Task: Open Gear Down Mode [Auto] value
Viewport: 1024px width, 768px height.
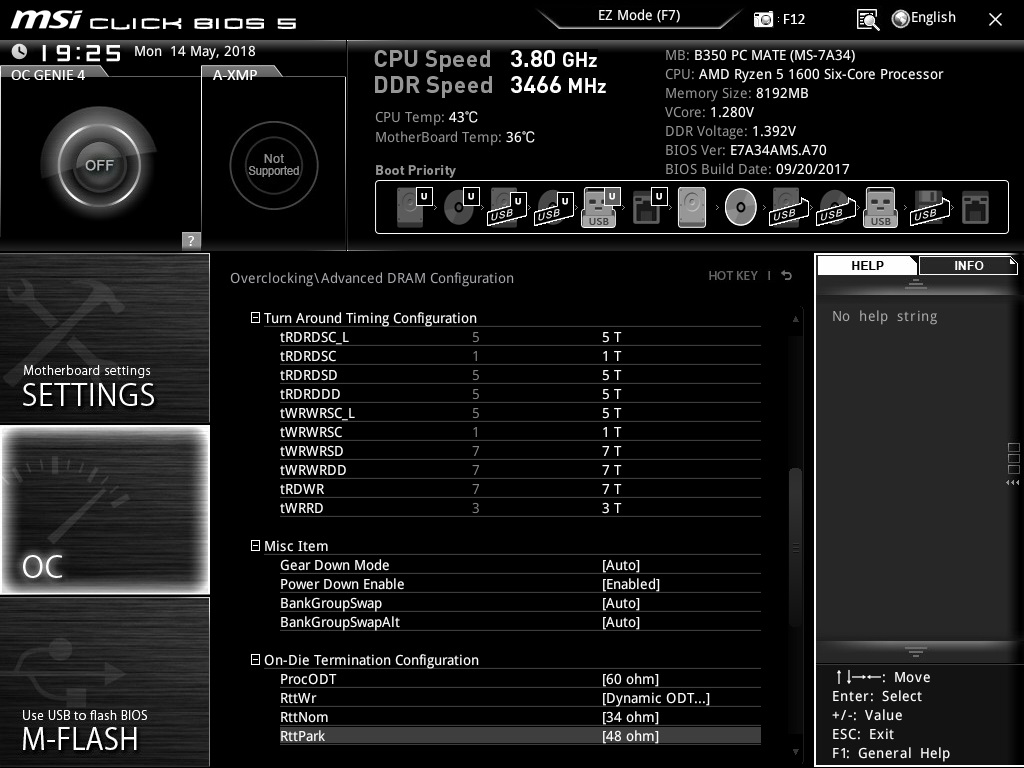Action: pos(620,565)
